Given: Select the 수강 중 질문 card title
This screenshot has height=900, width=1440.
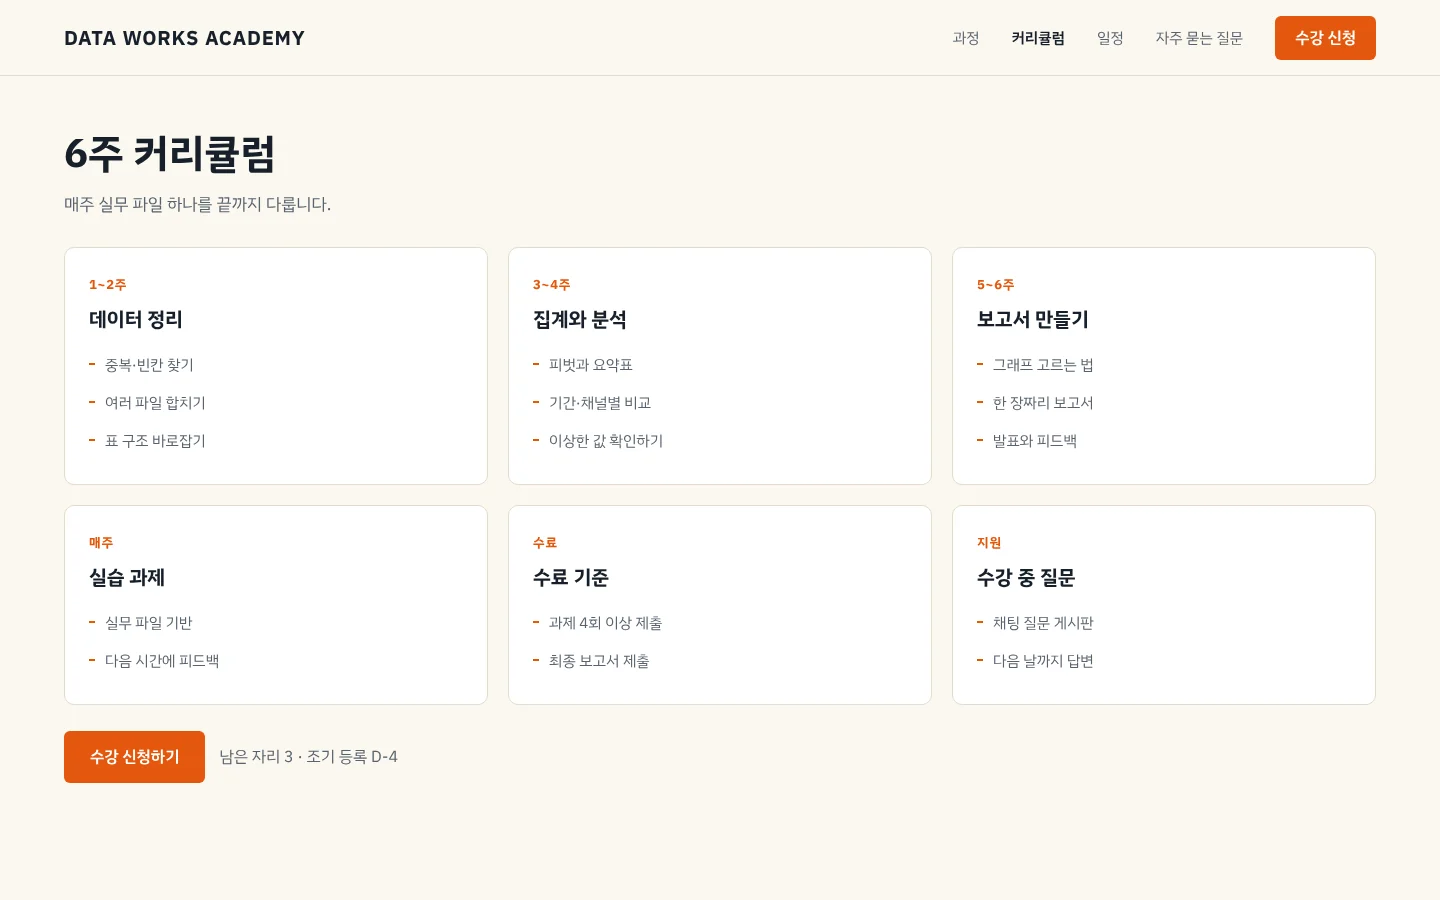Looking at the screenshot, I should (1026, 578).
